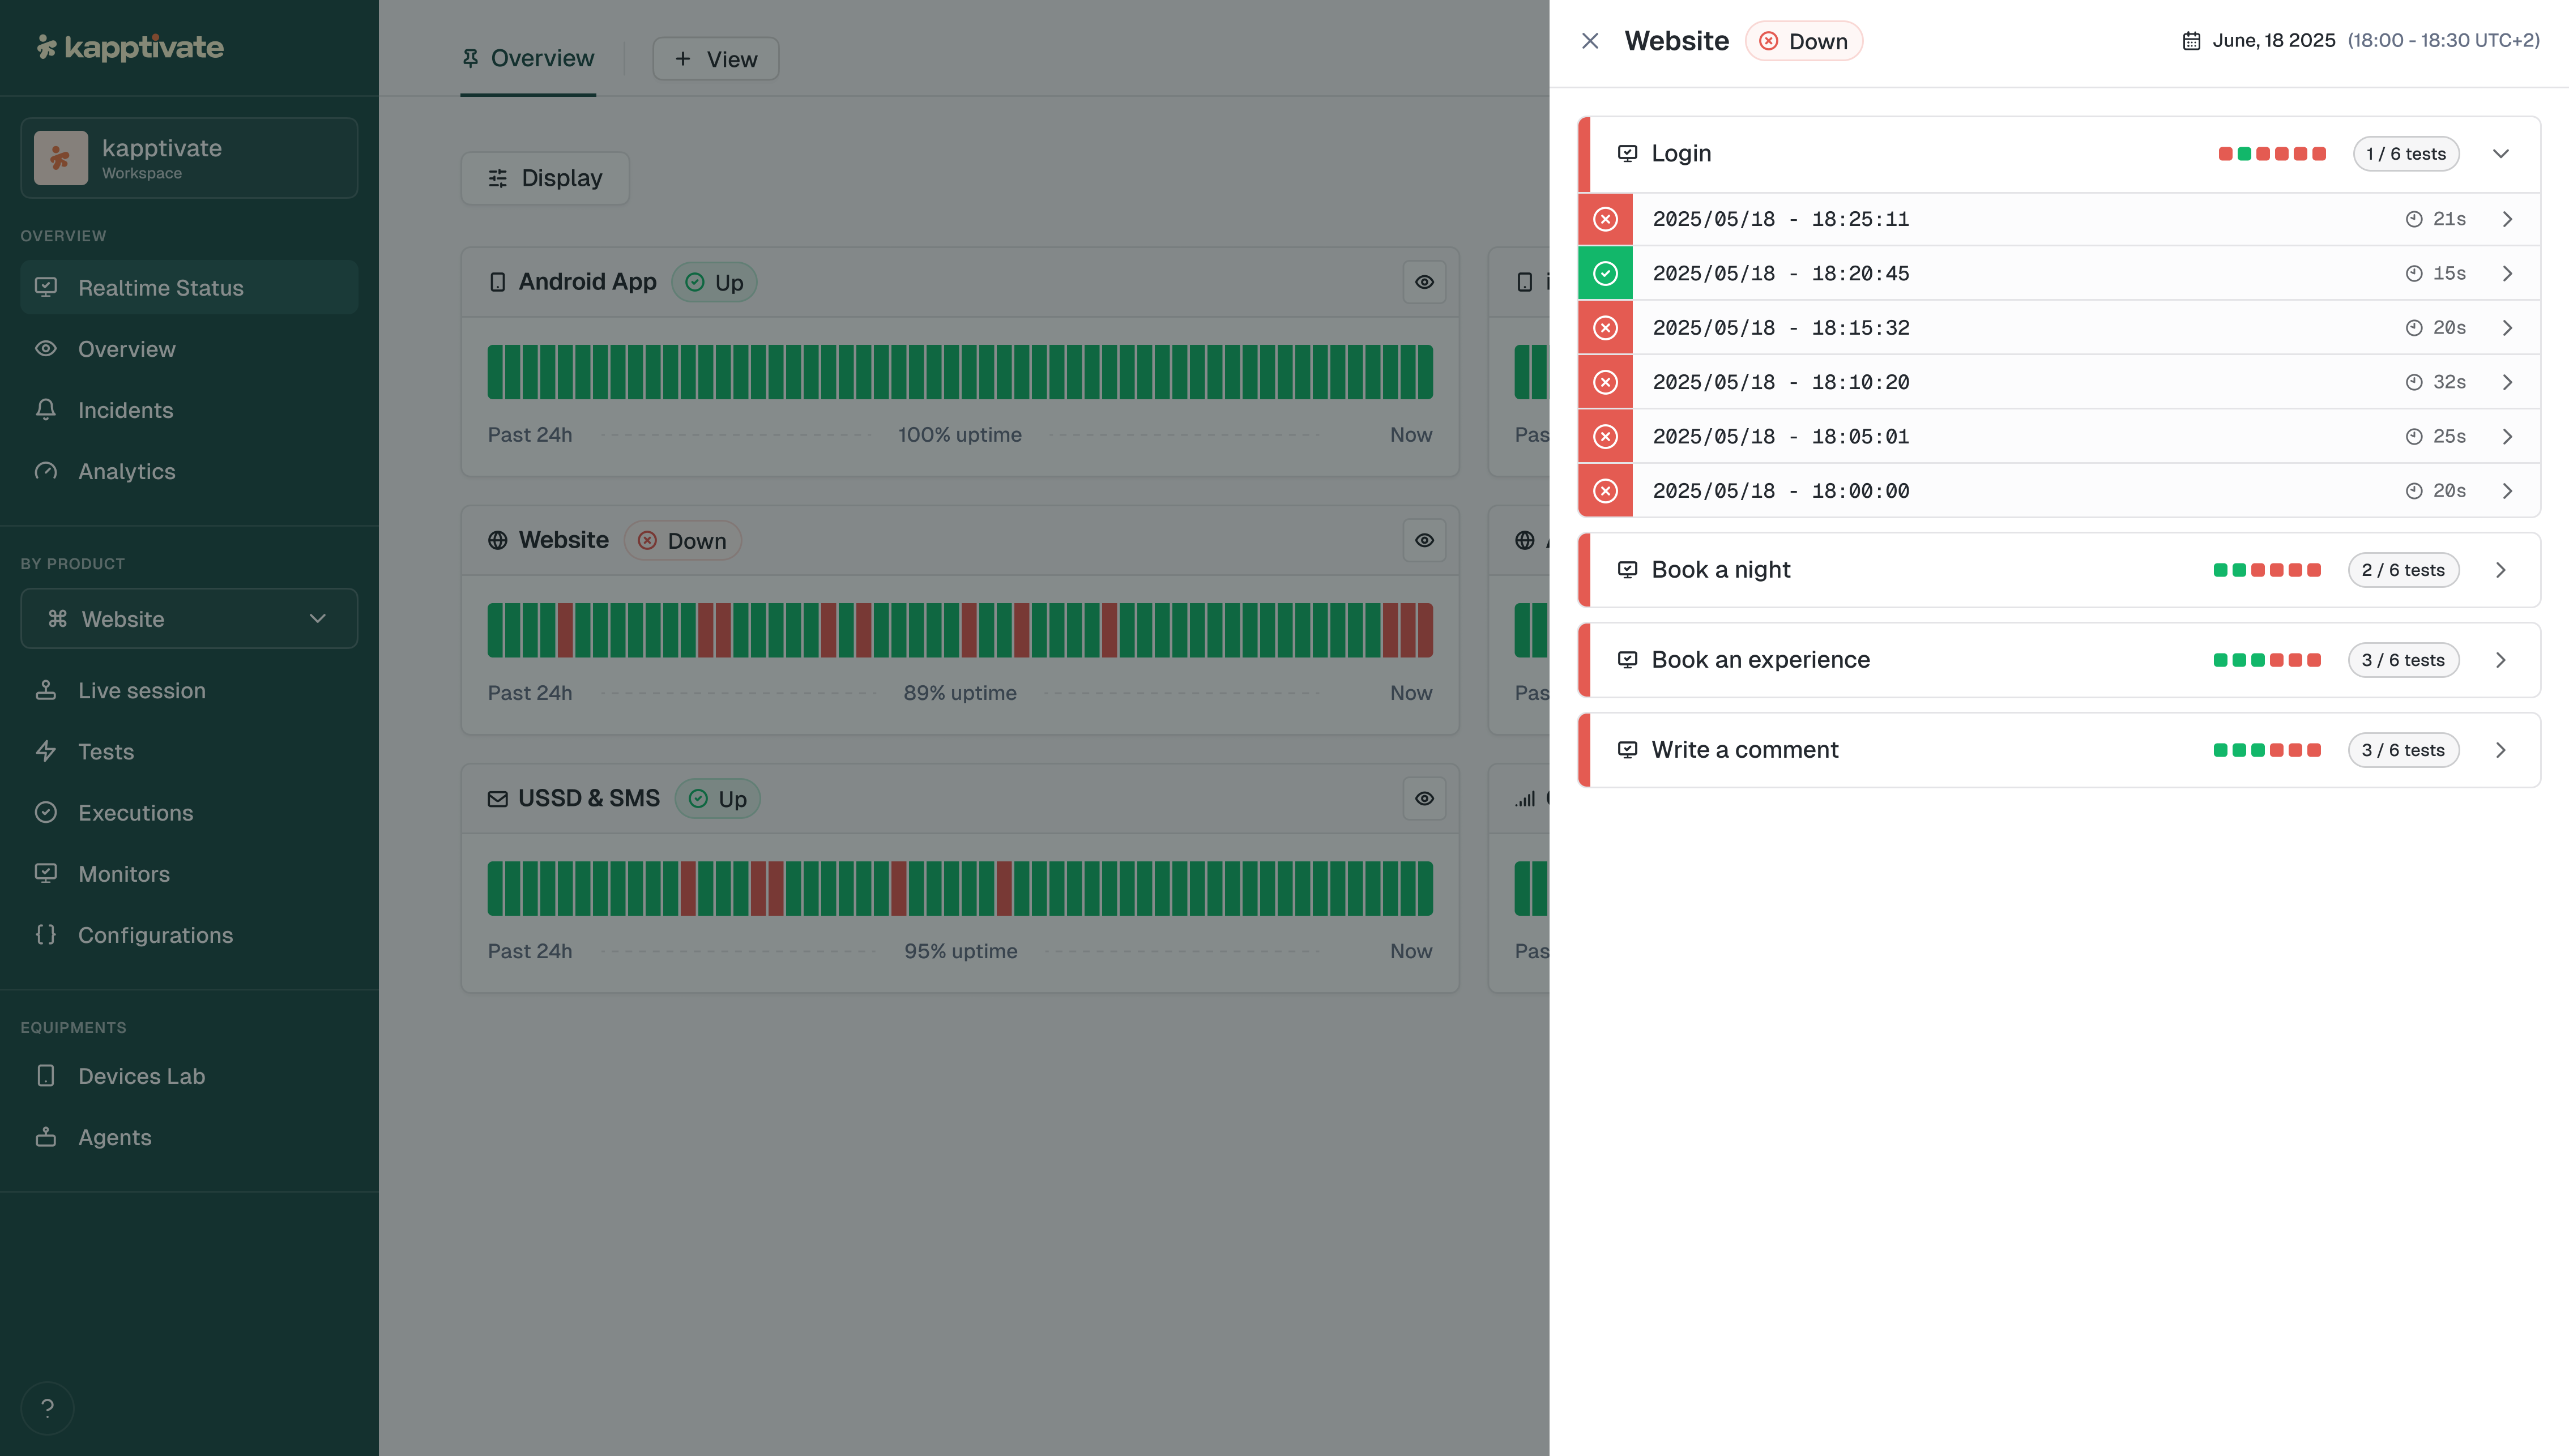This screenshot has width=2569, height=1456.
Task: Click the passed status icon for 18:20:45 run
Action: click(1605, 273)
